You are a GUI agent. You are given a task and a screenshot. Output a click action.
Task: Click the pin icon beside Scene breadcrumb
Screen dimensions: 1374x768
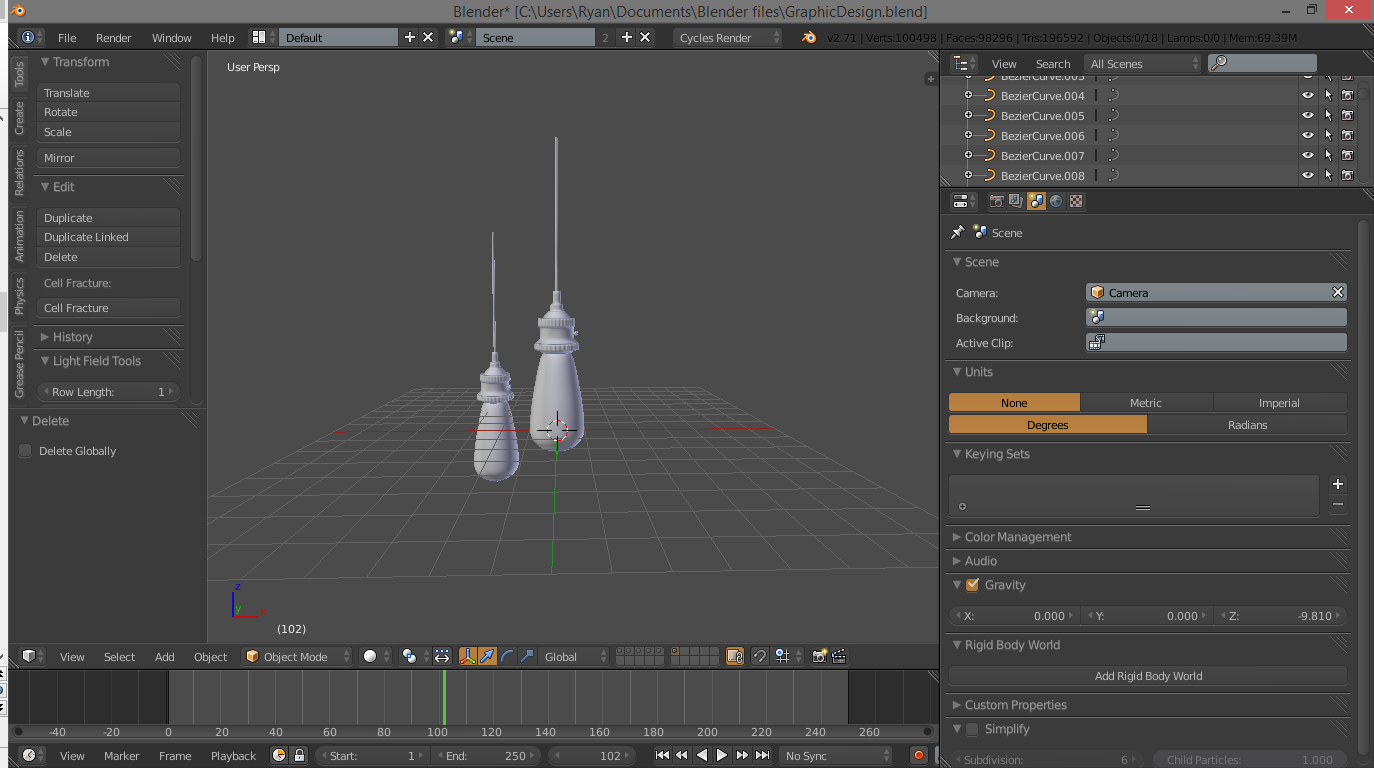click(x=957, y=232)
